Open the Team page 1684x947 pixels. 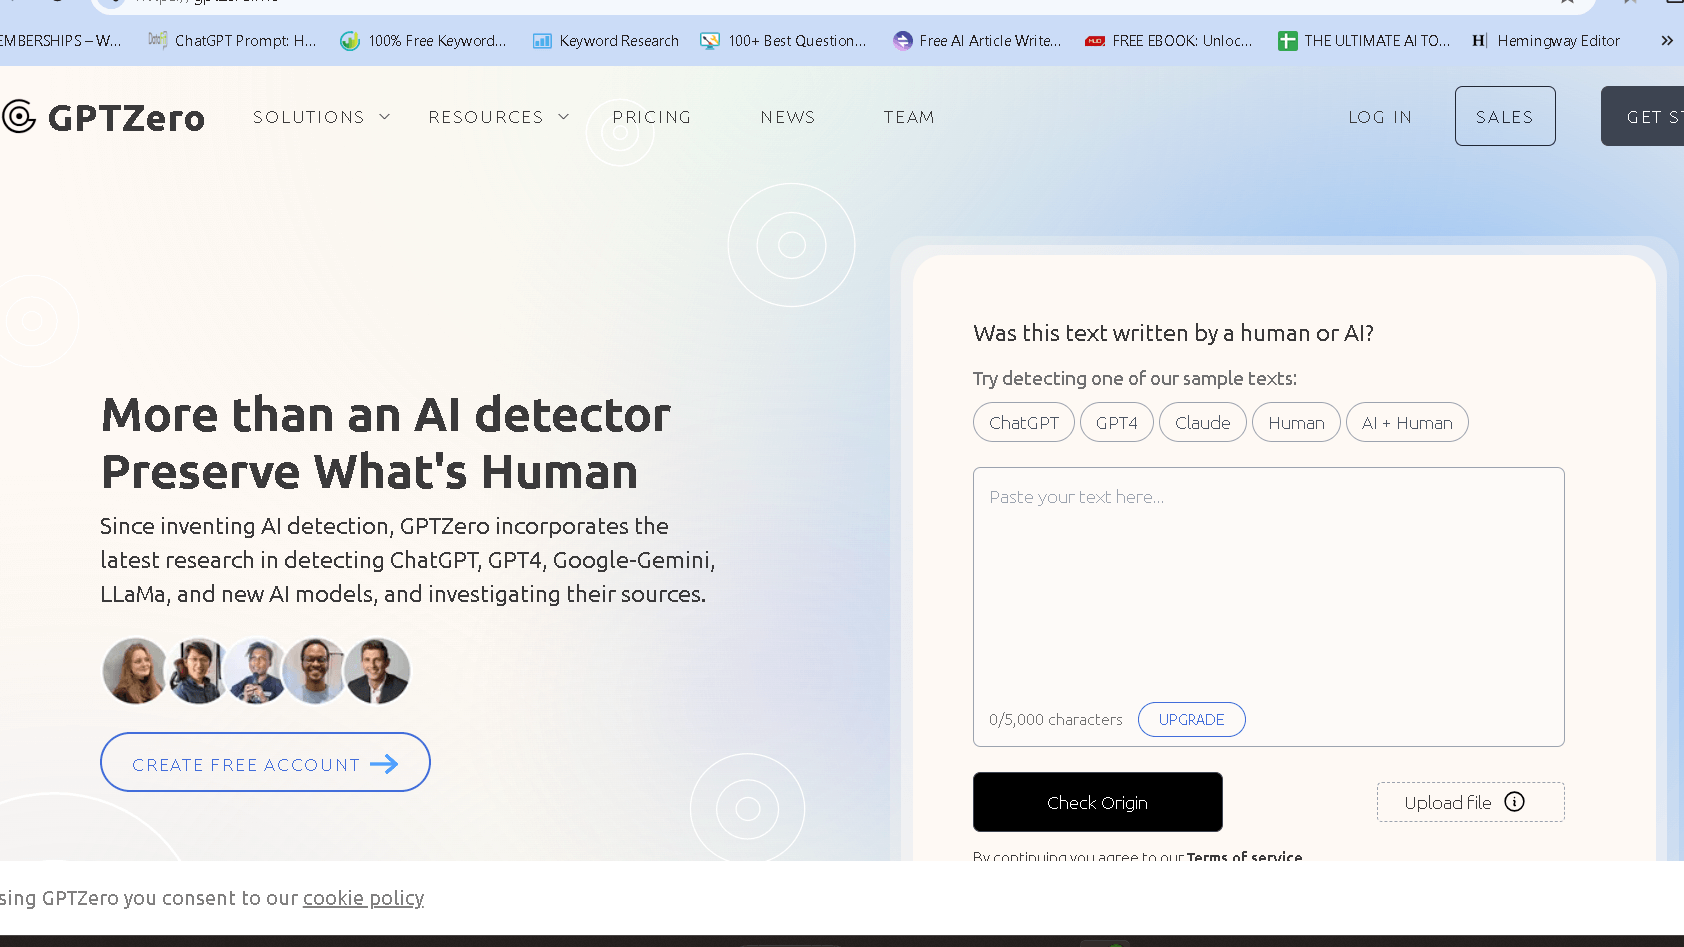coord(909,117)
